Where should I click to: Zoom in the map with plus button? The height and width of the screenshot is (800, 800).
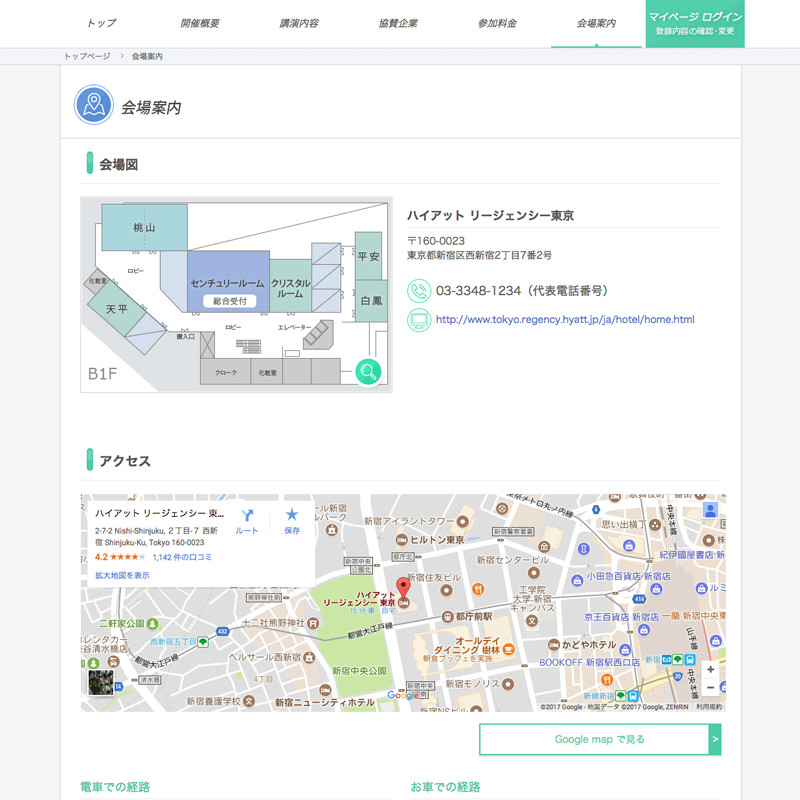point(710,669)
